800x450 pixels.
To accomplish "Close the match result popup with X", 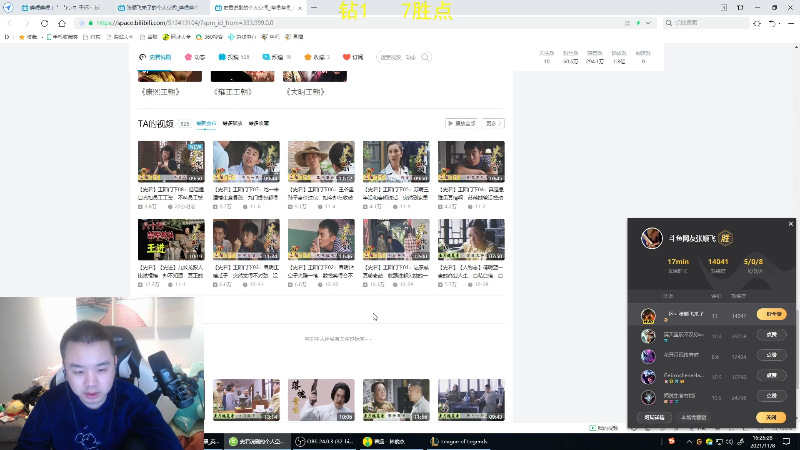I will pyautogui.click(x=791, y=223).
